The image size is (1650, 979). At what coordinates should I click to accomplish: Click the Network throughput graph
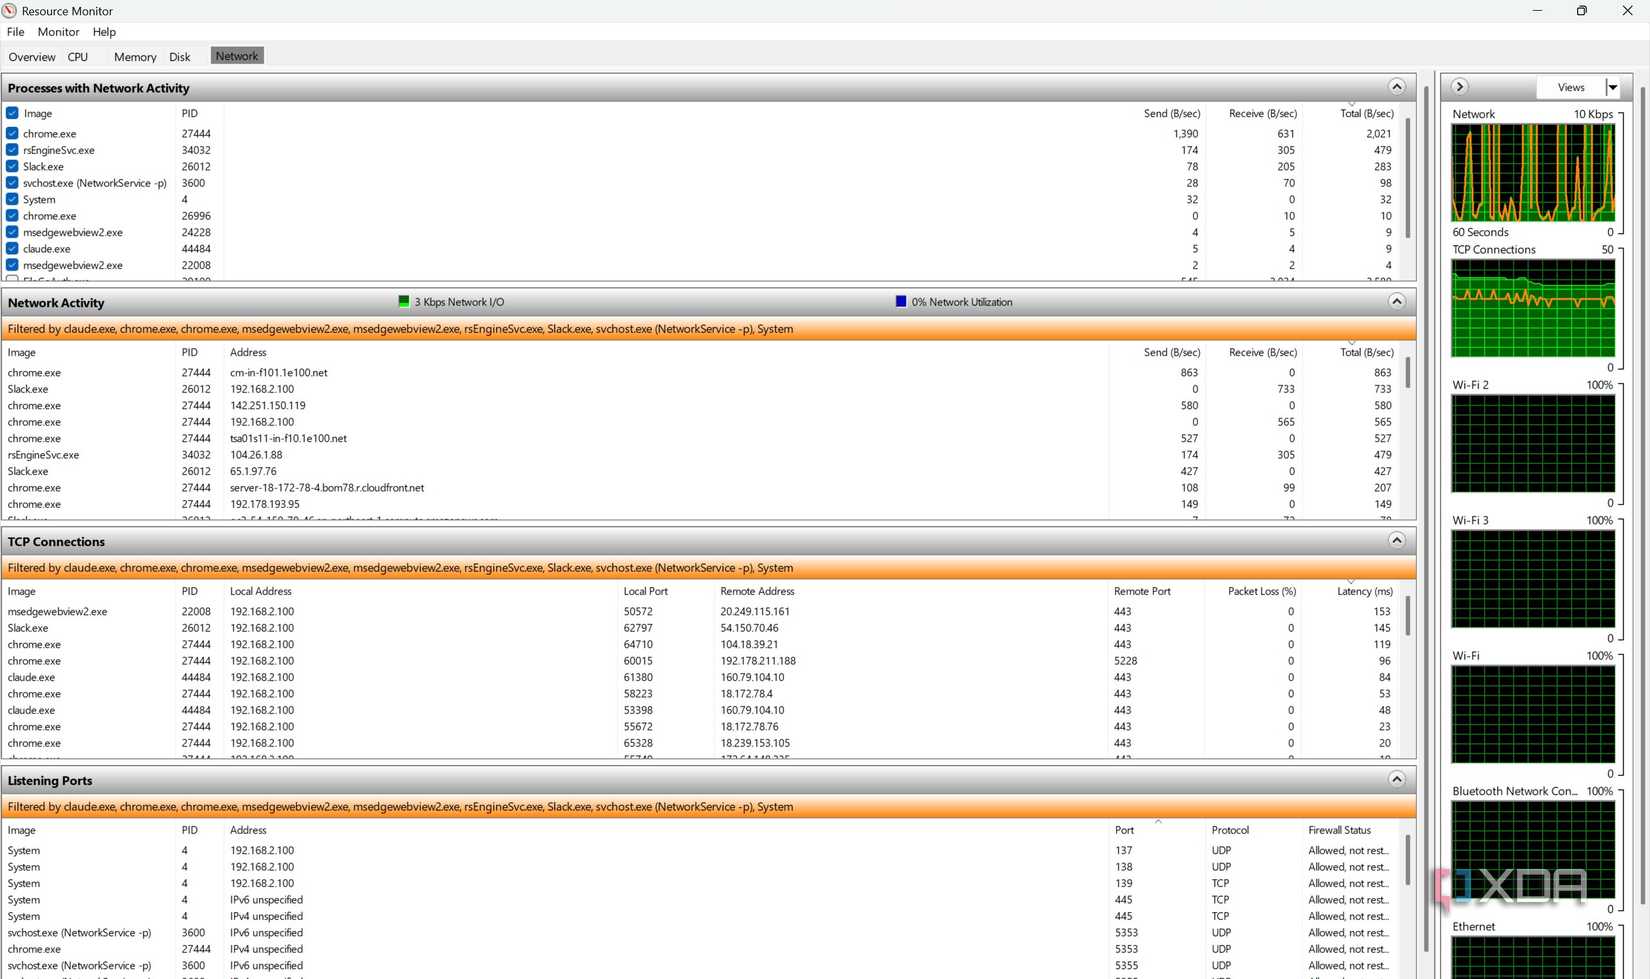tap(1533, 173)
